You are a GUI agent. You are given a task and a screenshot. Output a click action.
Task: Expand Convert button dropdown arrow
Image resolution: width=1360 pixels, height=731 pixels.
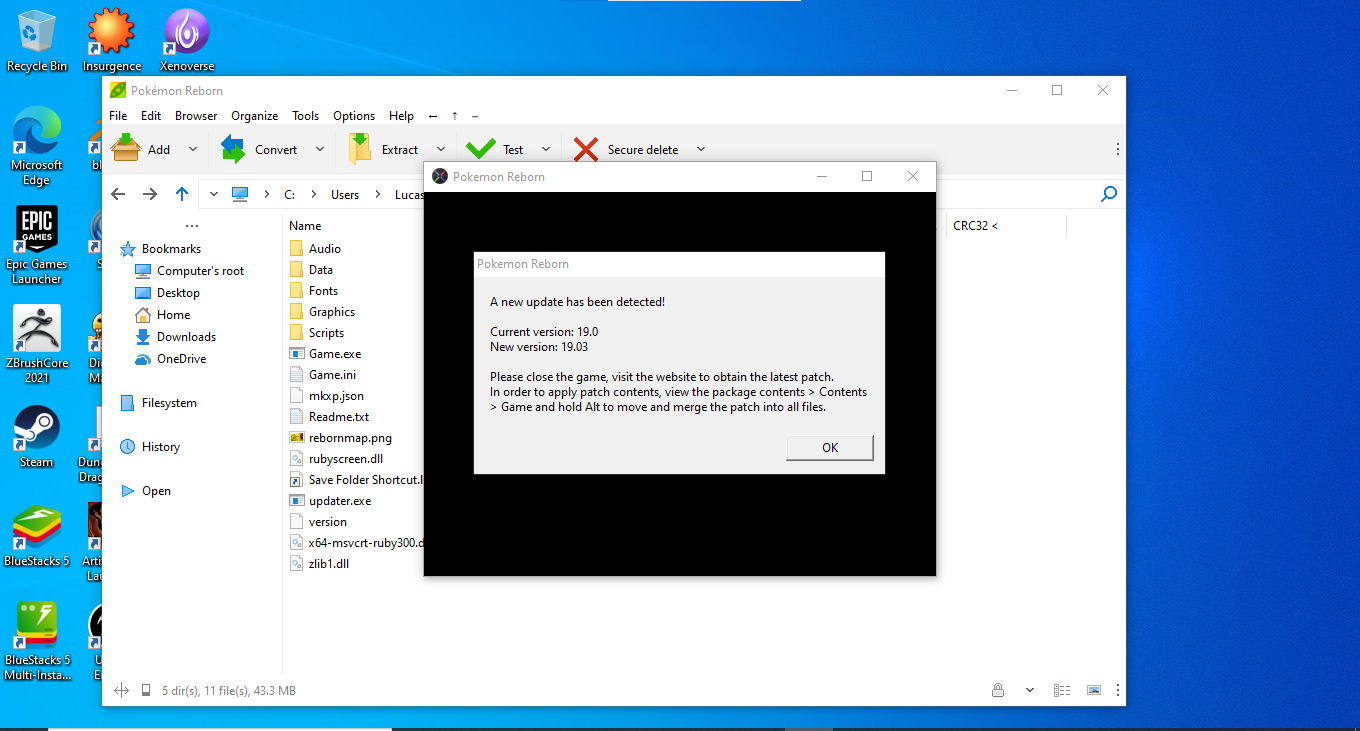(x=319, y=149)
